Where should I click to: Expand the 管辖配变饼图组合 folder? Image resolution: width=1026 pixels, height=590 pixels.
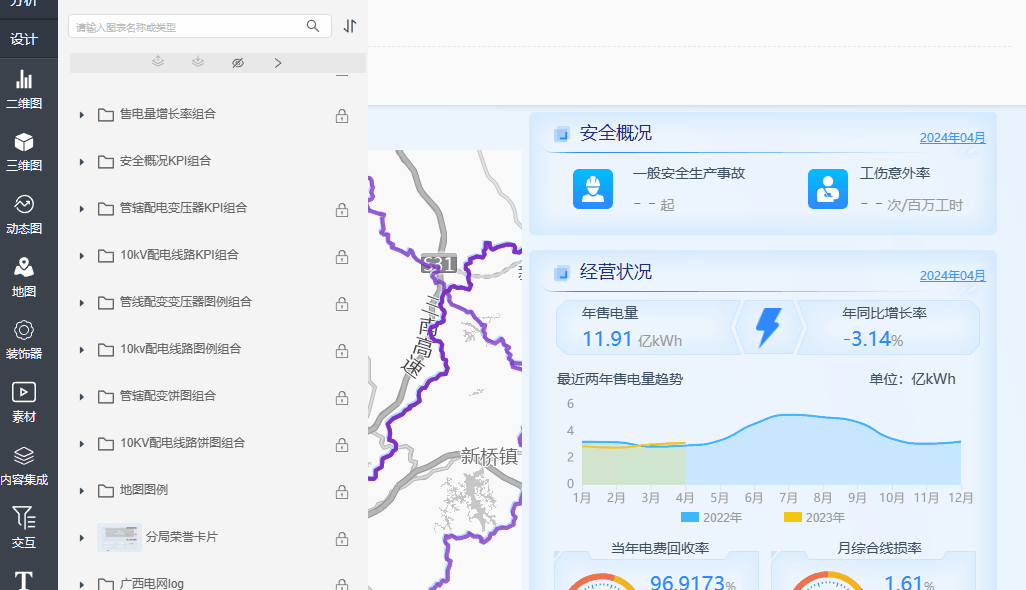(x=81, y=397)
